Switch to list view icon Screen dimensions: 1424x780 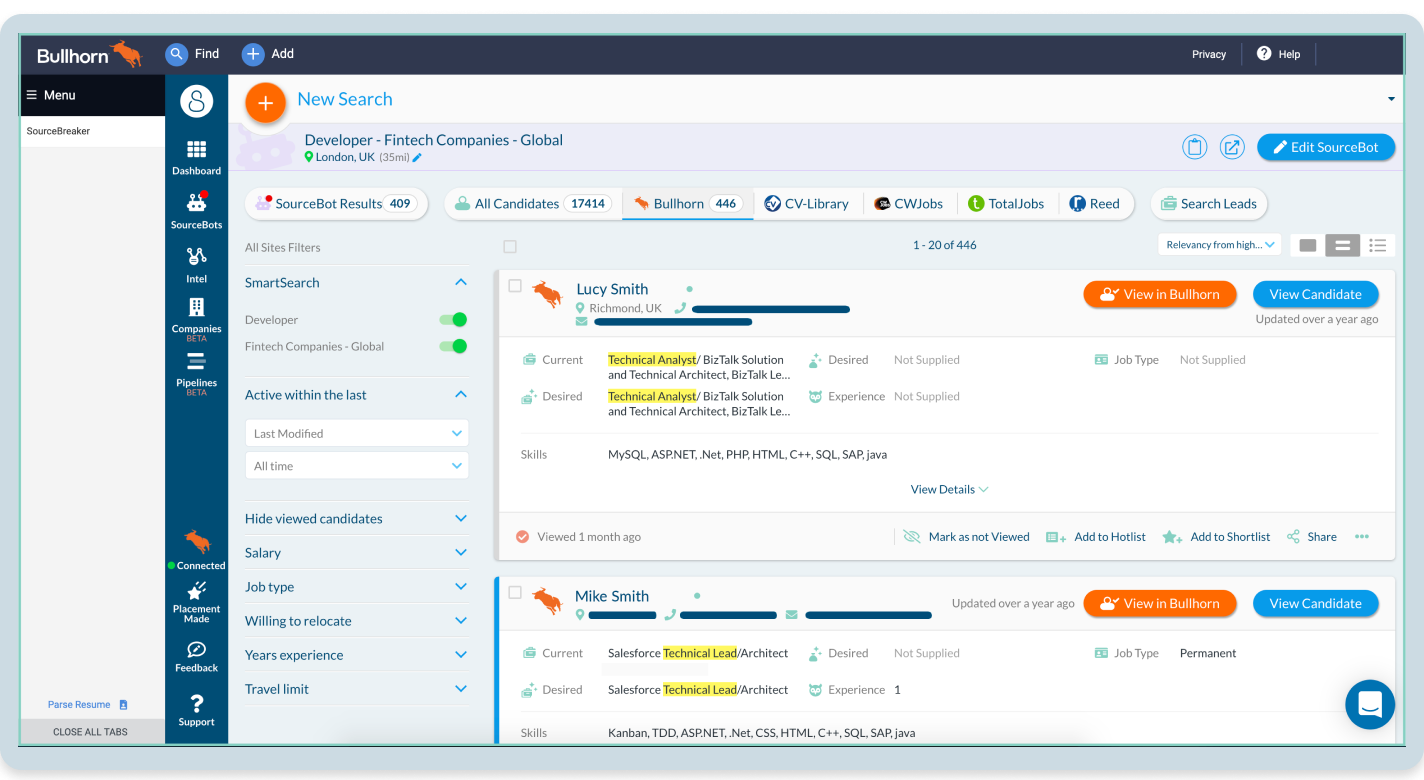click(1377, 245)
